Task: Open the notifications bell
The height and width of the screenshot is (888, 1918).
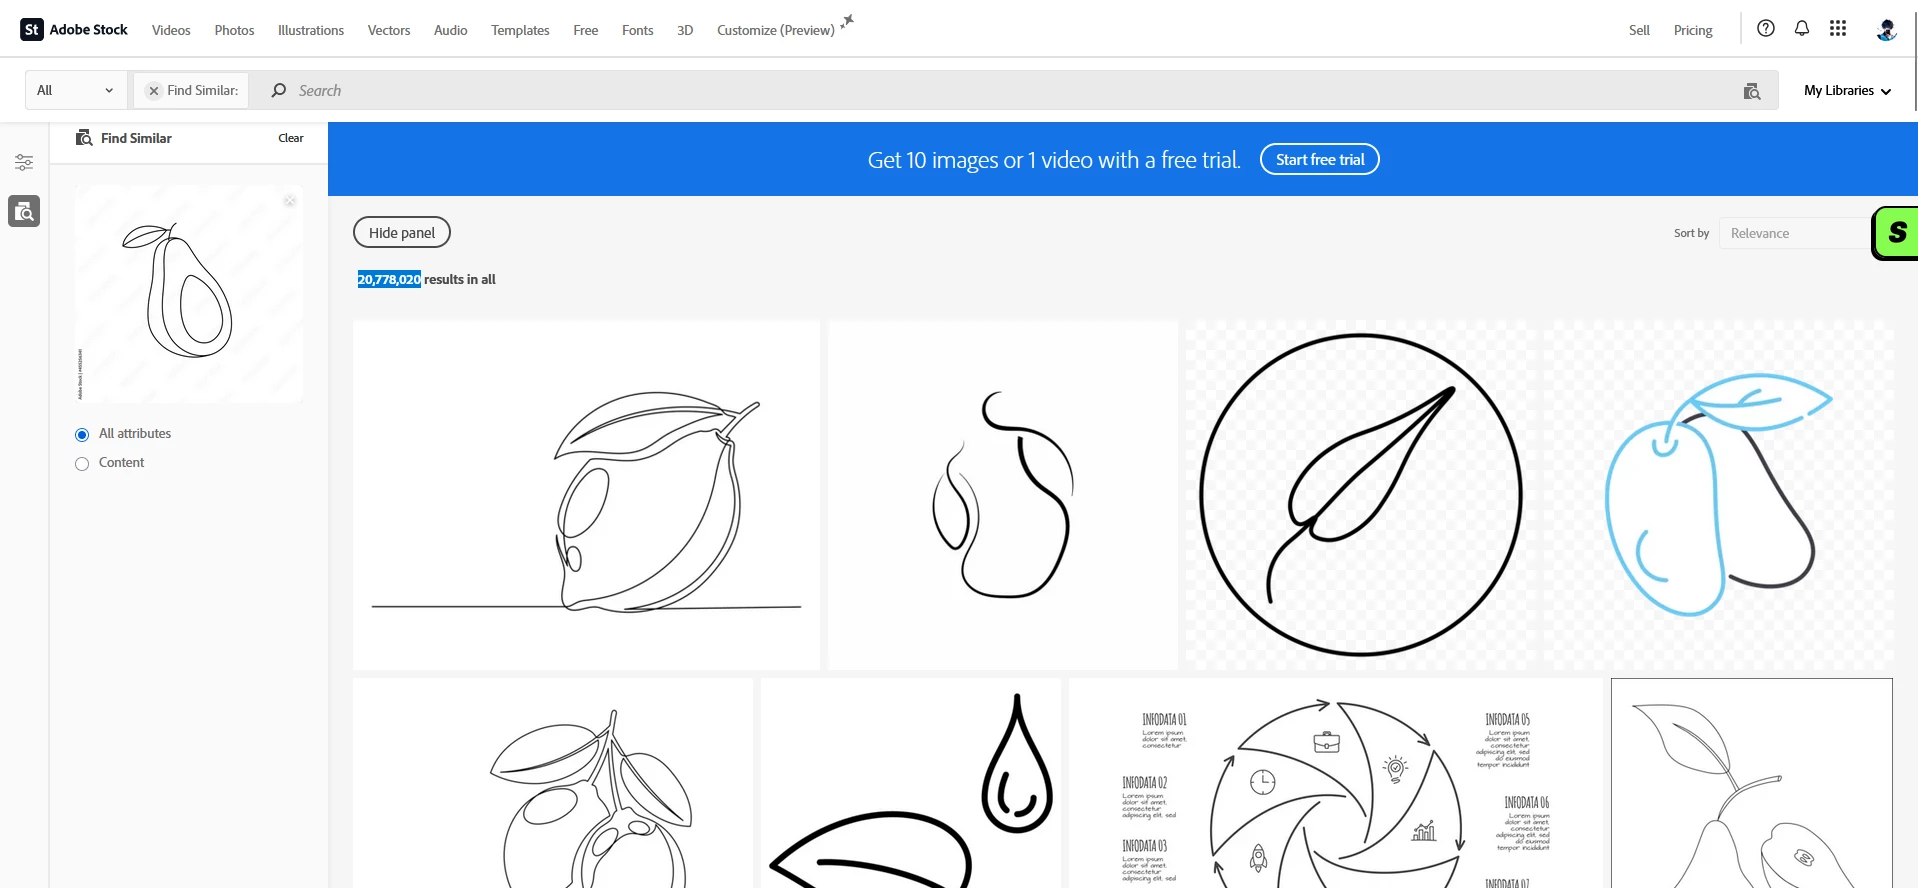Action: click(1802, 29)
